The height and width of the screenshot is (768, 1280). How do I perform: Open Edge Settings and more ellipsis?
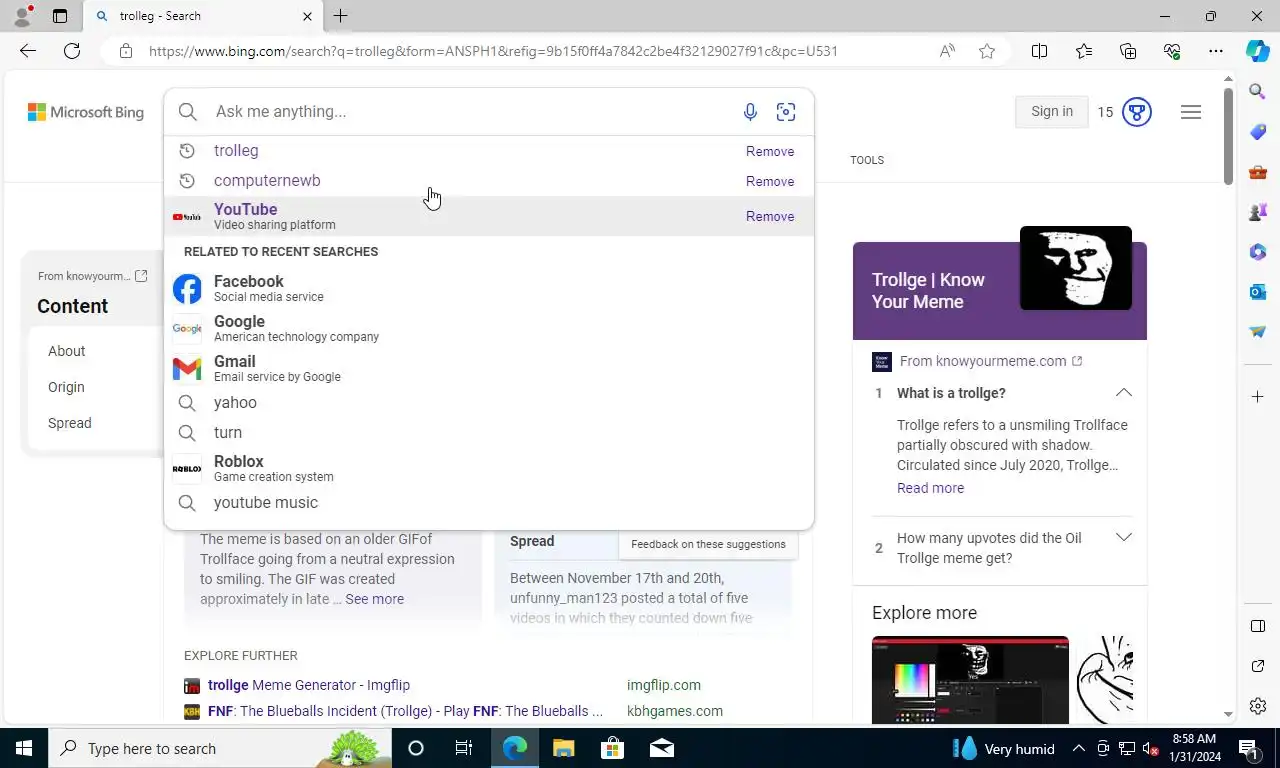(x=1216, y=51)
